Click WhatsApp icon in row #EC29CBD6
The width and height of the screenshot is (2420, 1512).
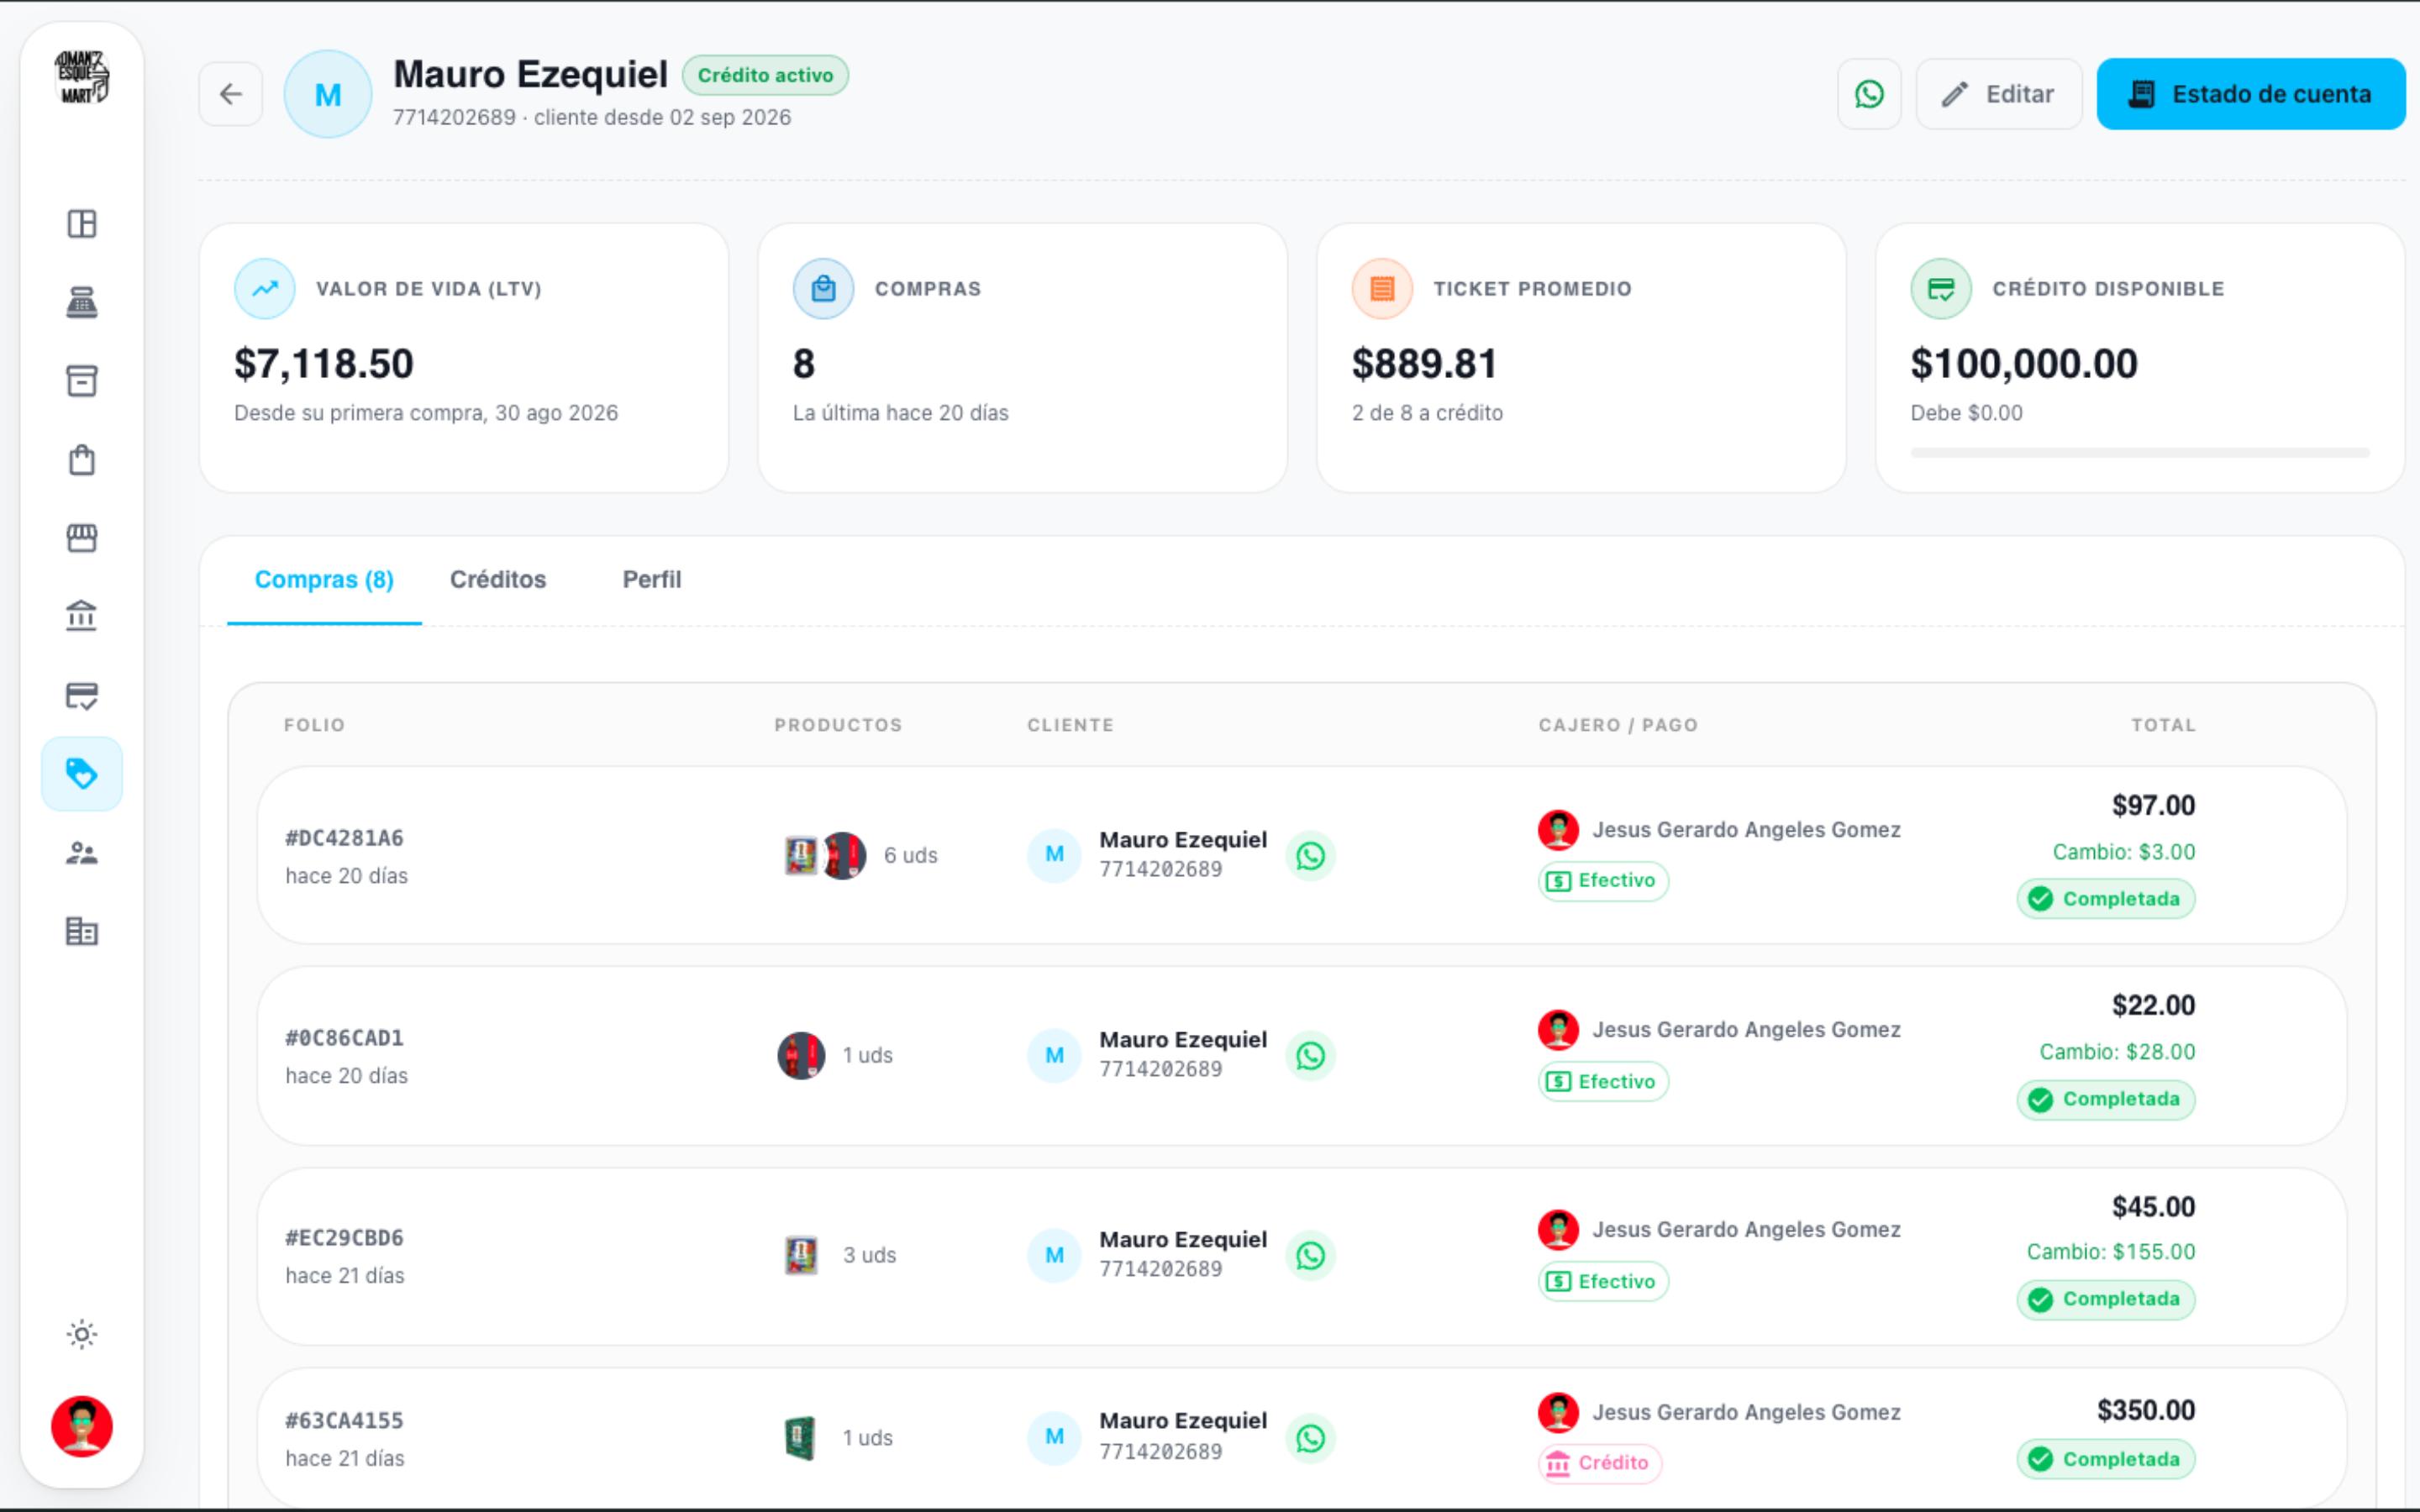tap(1310, 1256)
